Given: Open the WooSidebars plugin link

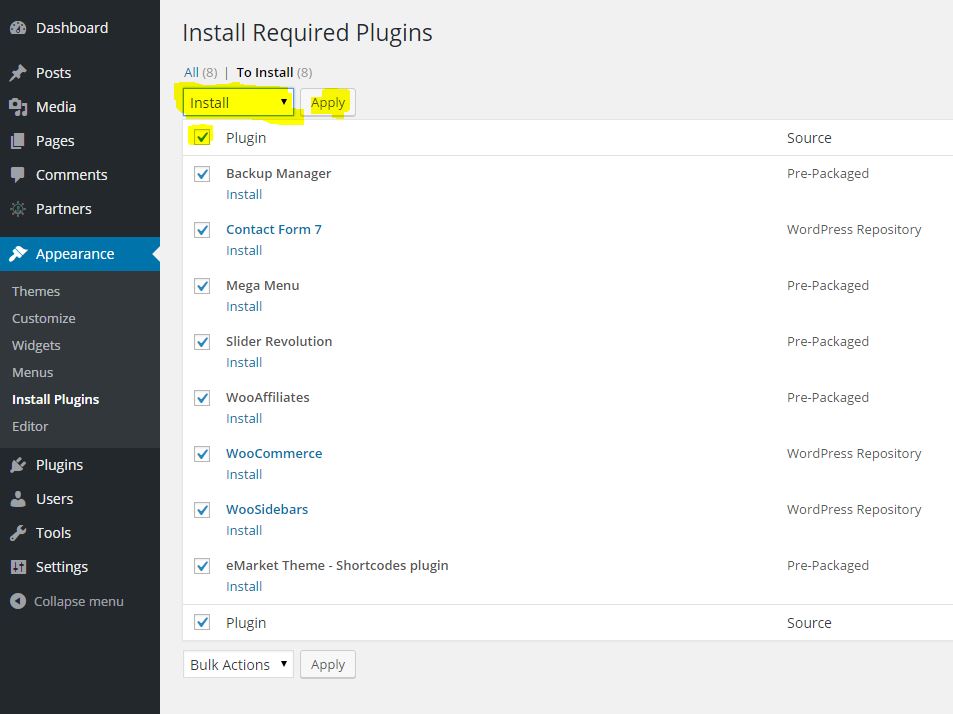Looking at the screenshot, I should click(x=267, y=509).
